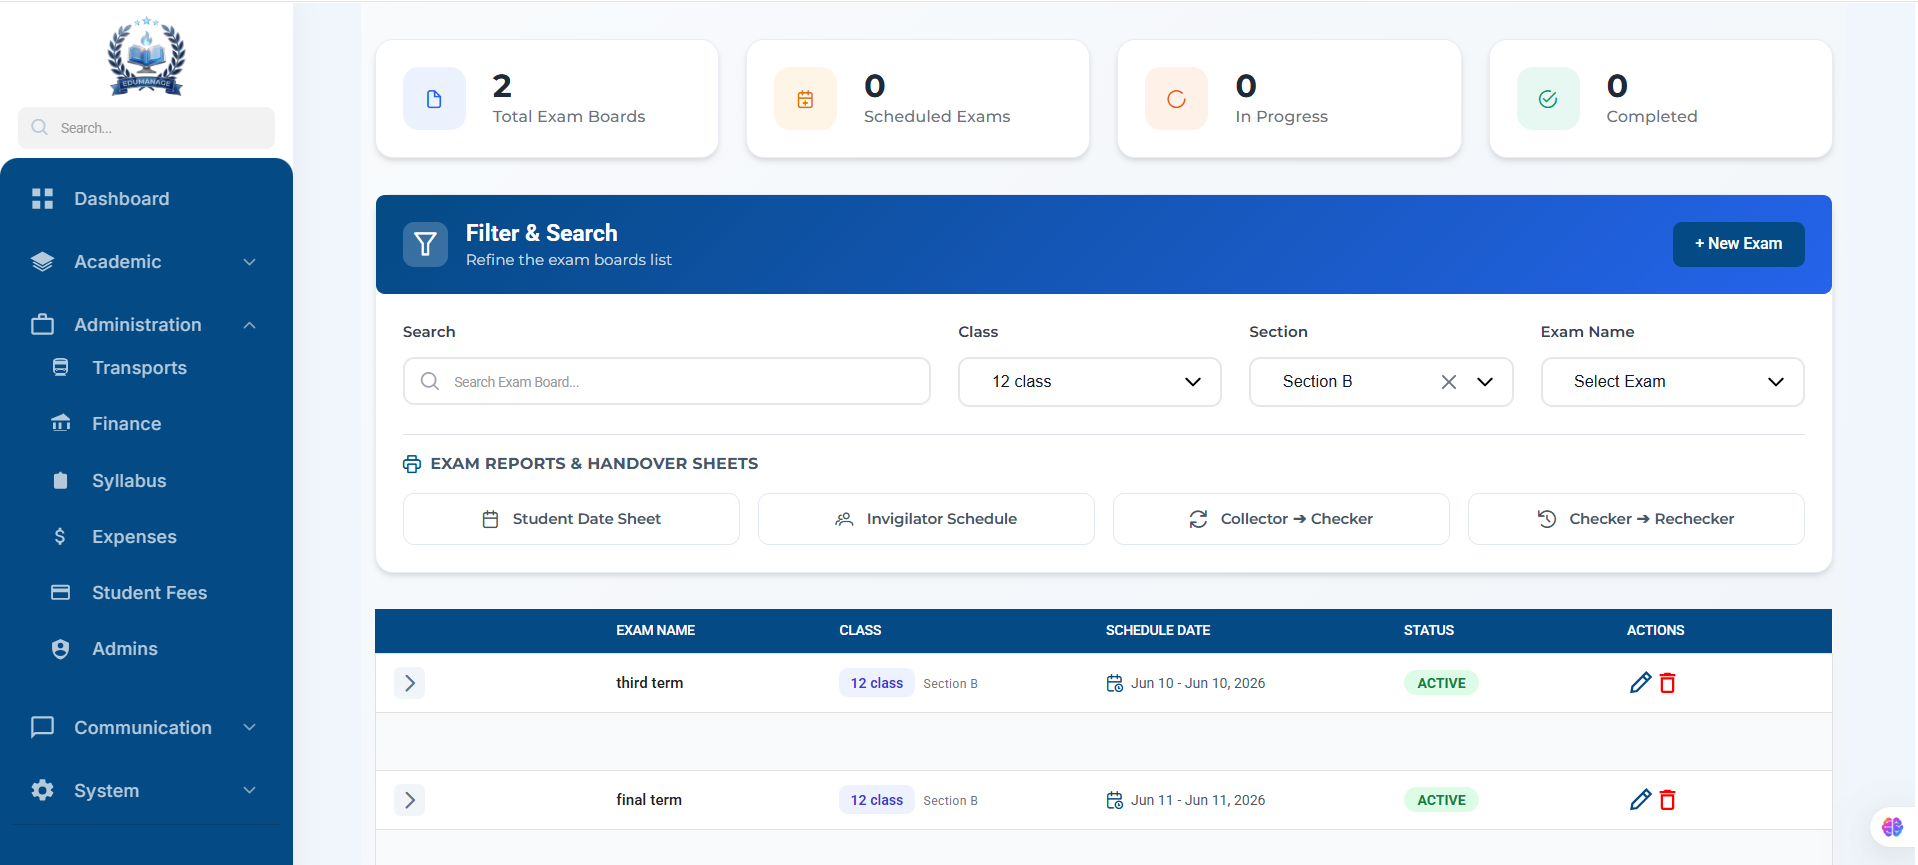This screenshot has width=1918, height=865.
Task: Open the Student Date Sheet report
Action: tap(571, 519)
